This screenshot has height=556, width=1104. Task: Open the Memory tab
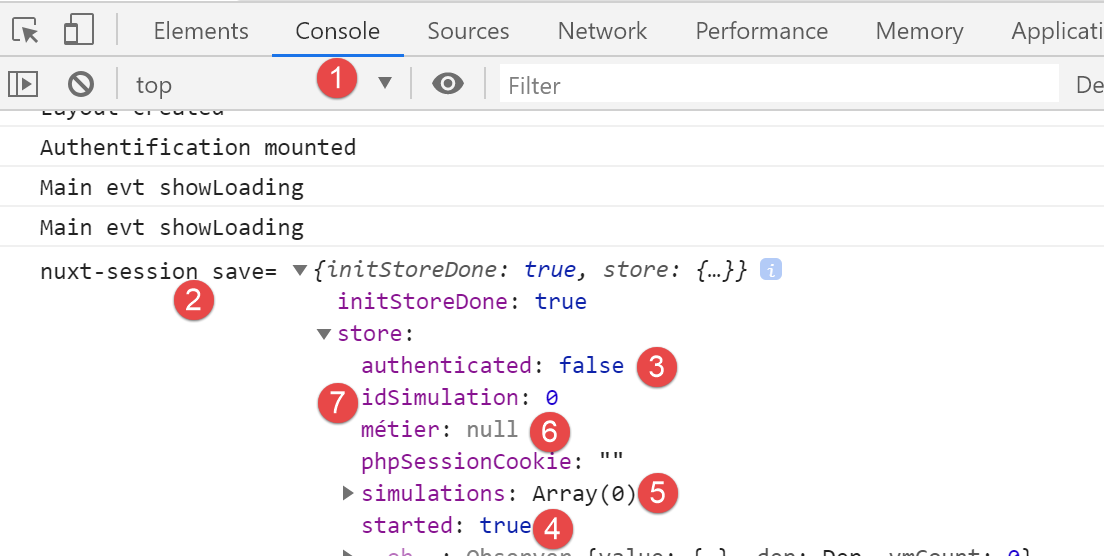coord(919,31)
